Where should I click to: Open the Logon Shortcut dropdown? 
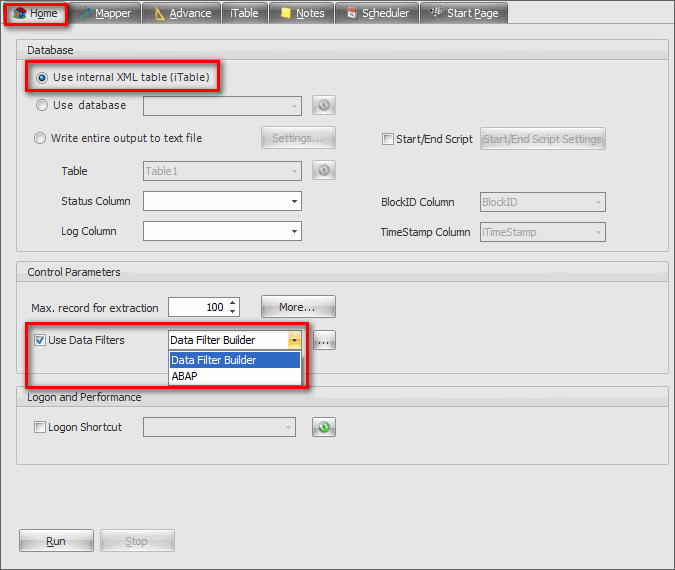(219, 427)
